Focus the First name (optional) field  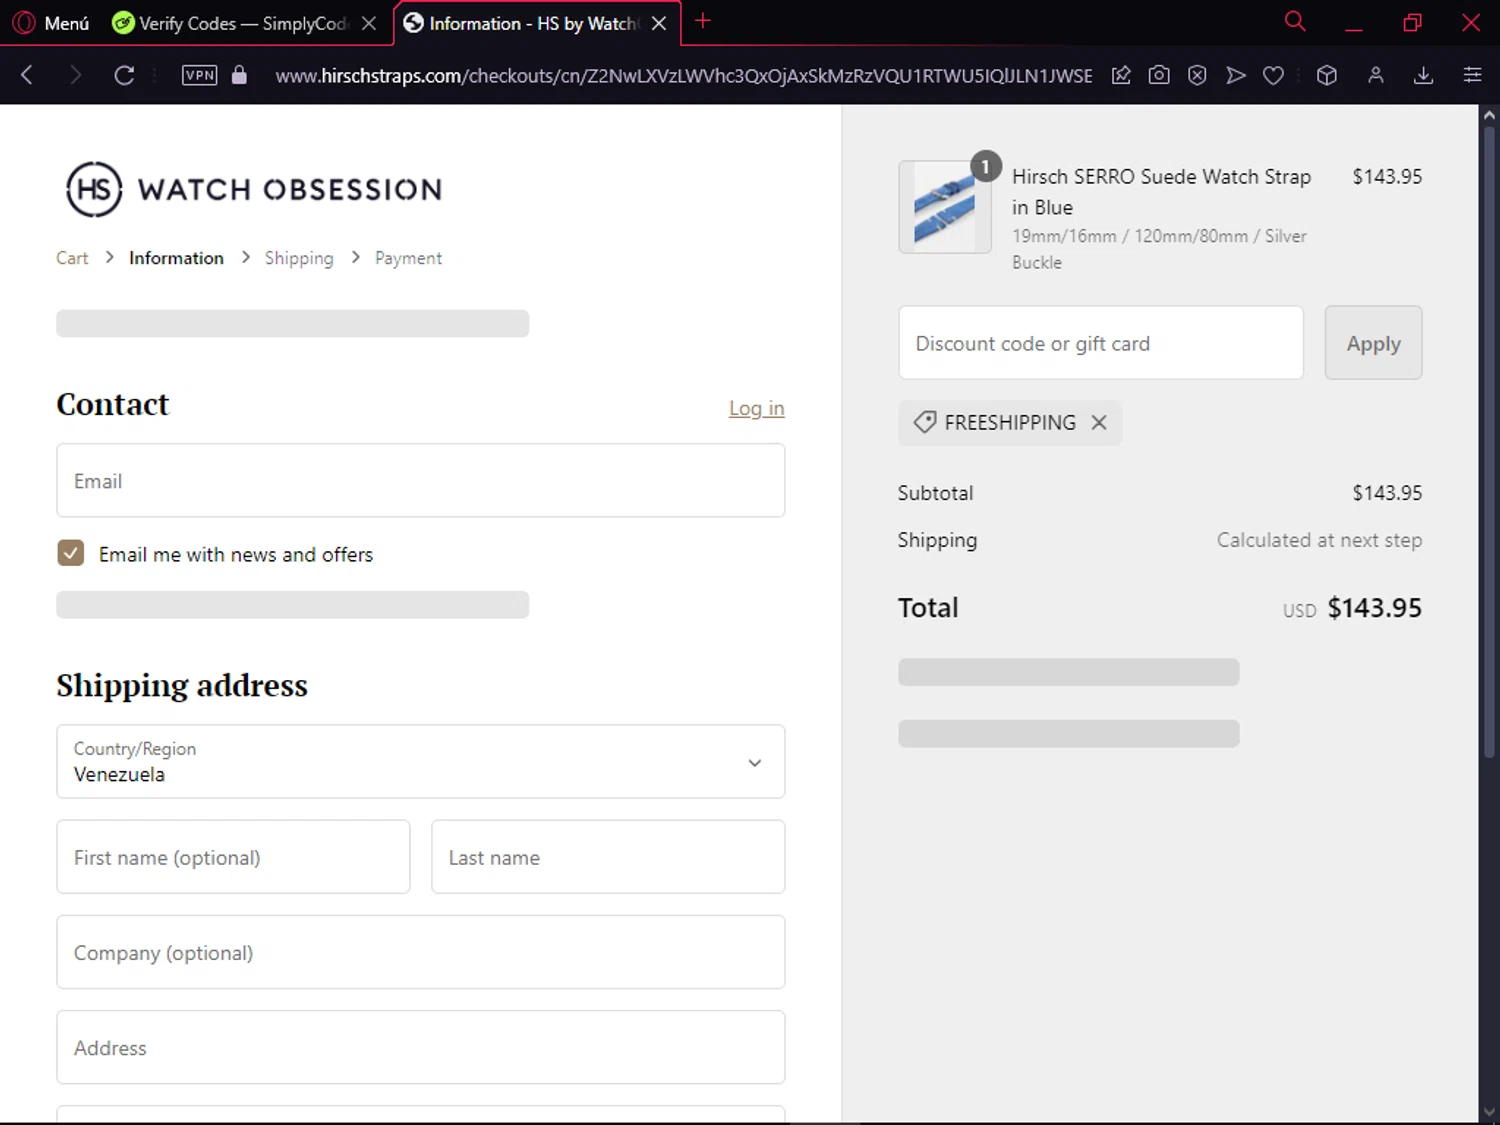(x=234, y=857)
